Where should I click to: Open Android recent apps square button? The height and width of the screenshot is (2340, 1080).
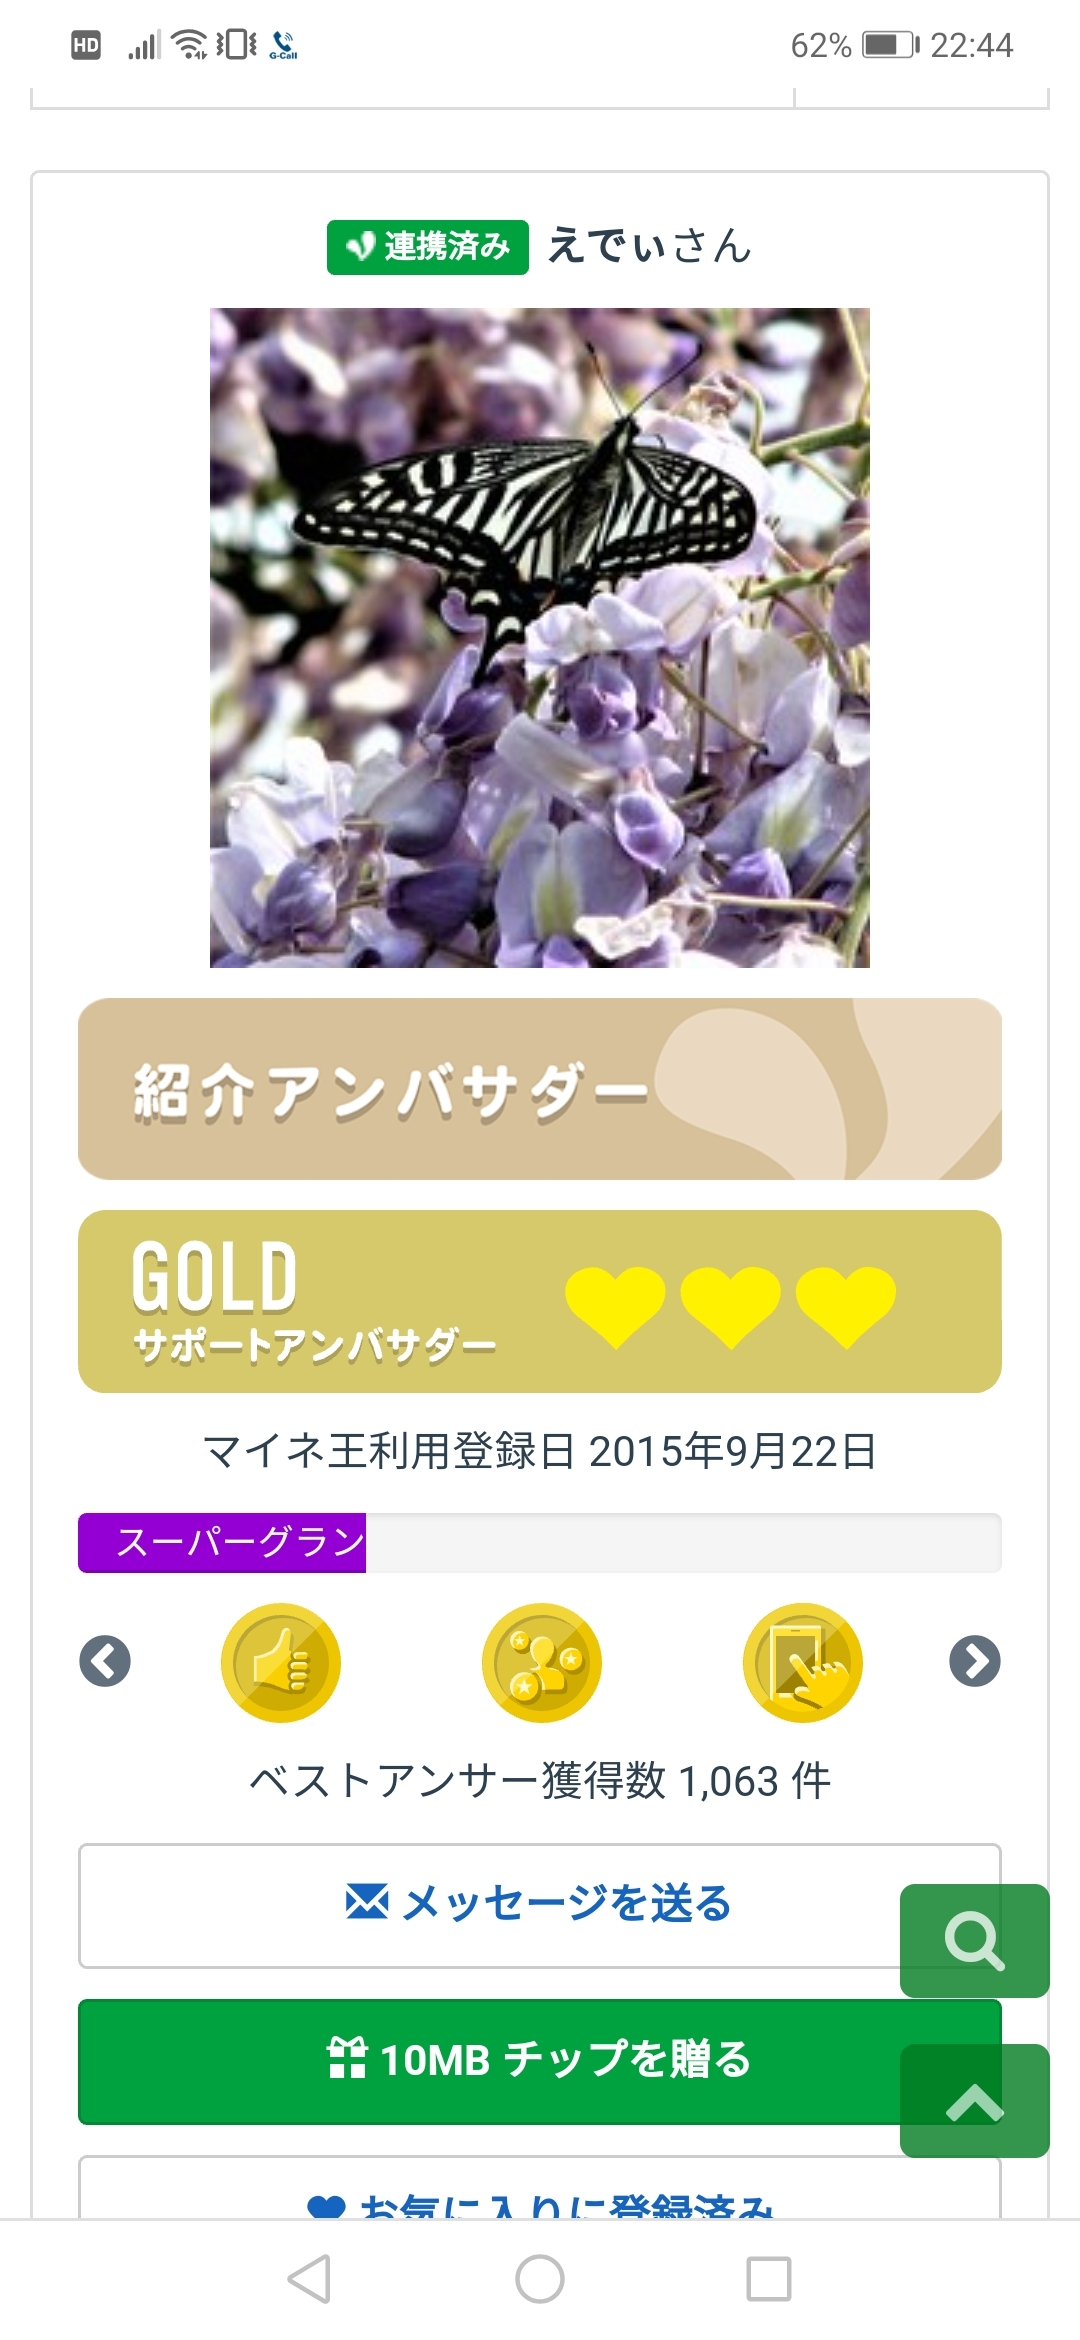coord(769,2279)
